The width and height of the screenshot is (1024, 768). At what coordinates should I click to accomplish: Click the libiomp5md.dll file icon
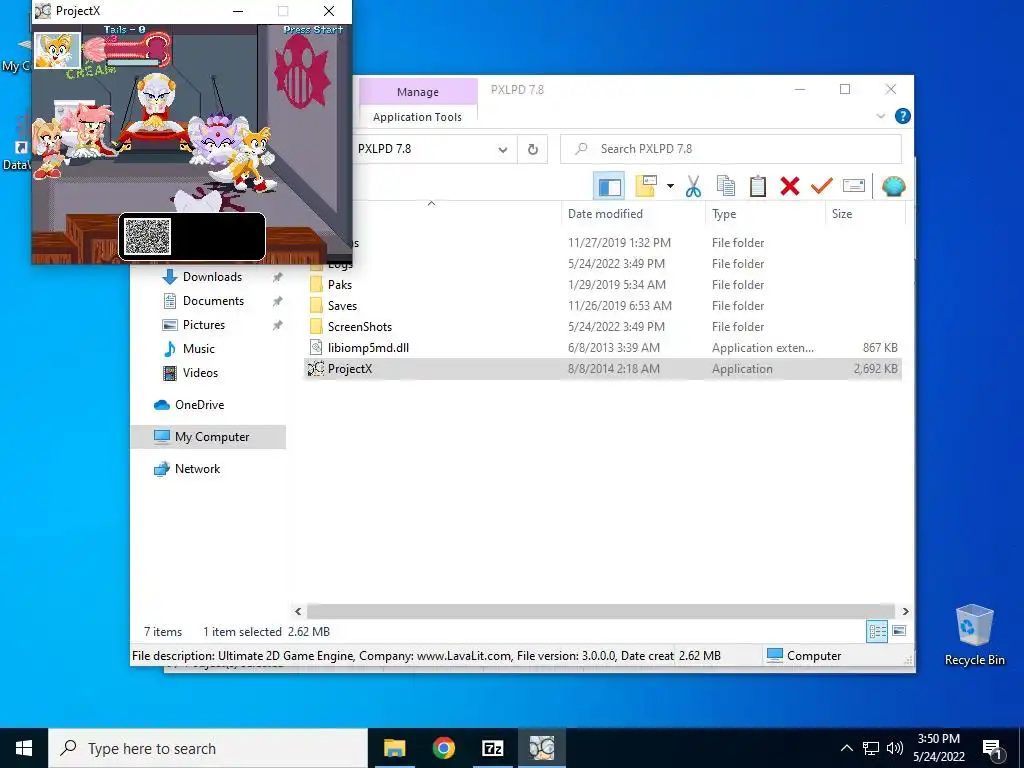(316, 347)
